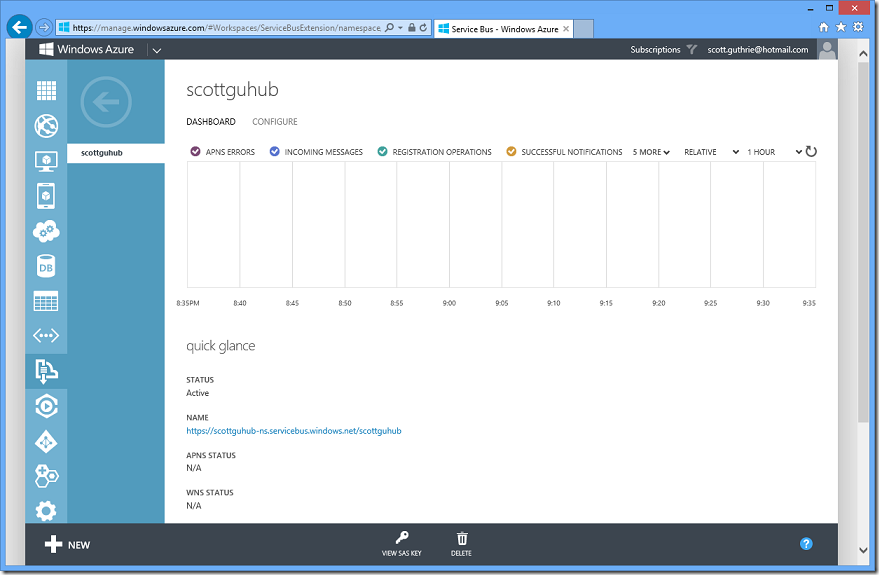Click the large back arrow circle
Screen dimensions: 879x575
pos(106,102)
